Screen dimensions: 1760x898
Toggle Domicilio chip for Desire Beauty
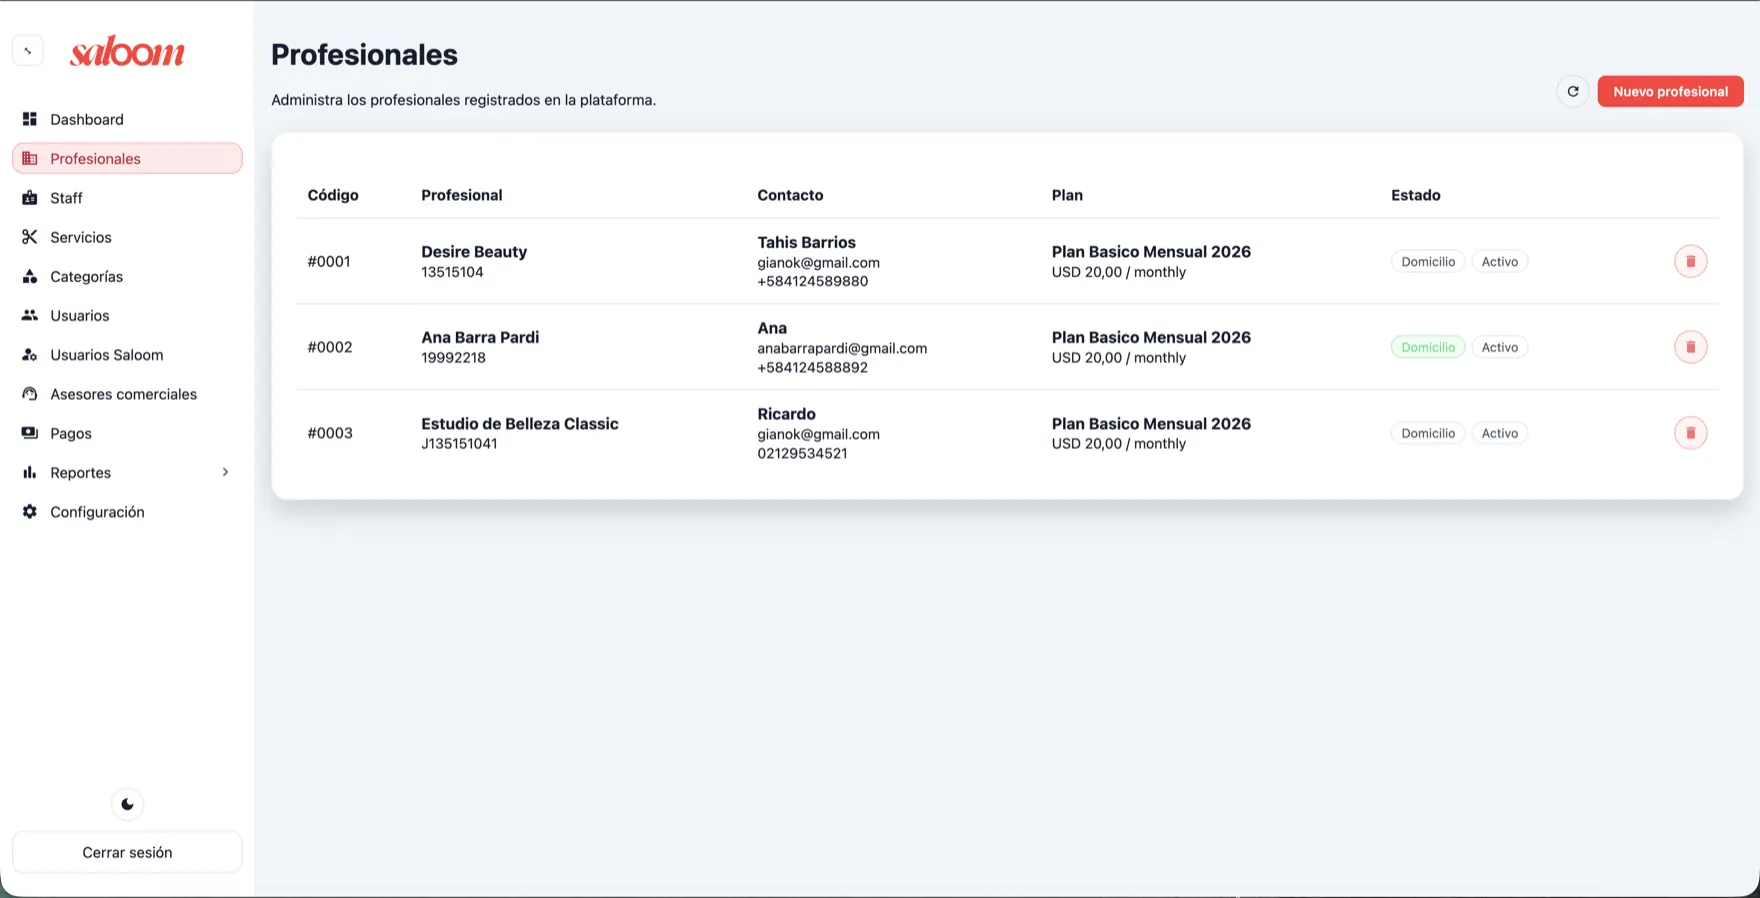pos(1428,261)
